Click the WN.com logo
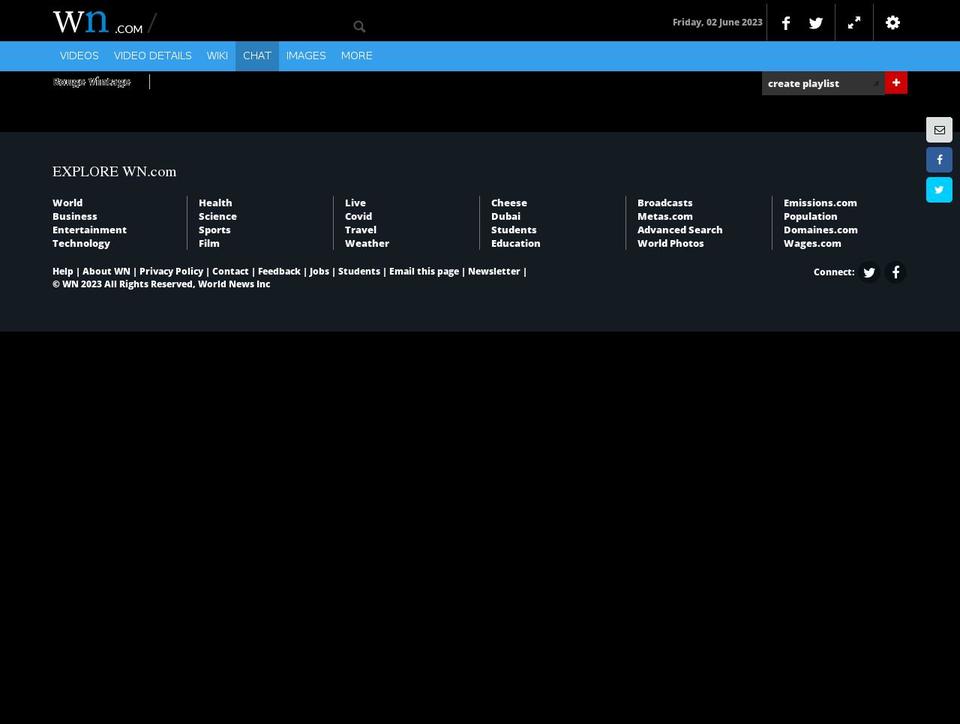Screen dimensions: 960x724 98,22
